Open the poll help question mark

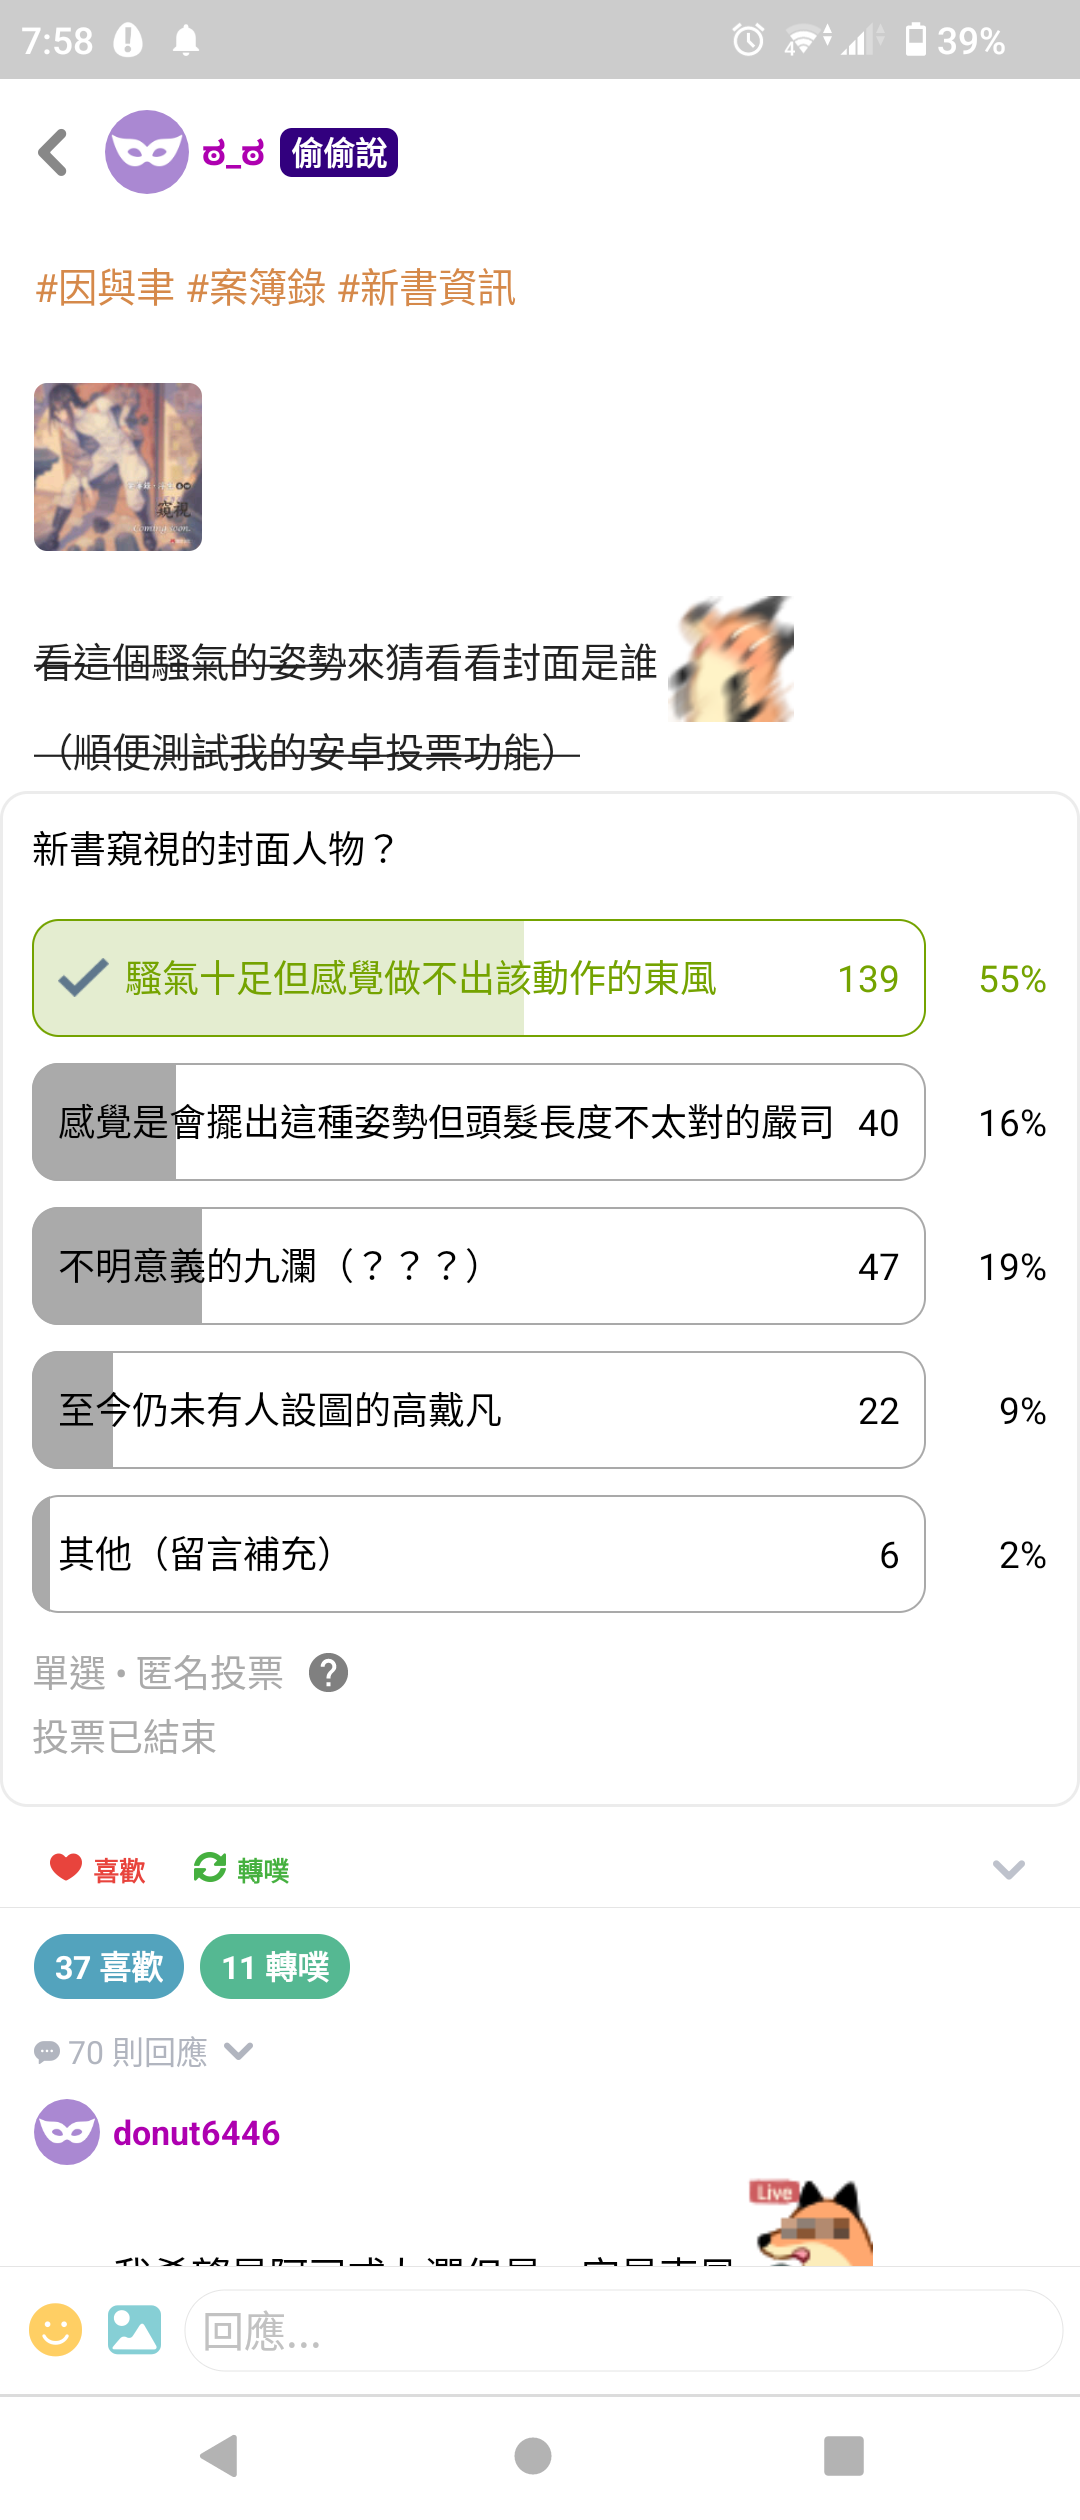[328, 1672]
